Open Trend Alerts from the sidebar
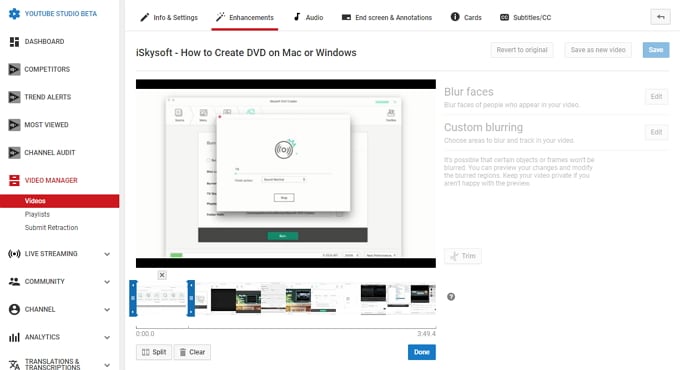Image resolution: width=680 pixels, height=370 pixels. coord(48,97)
